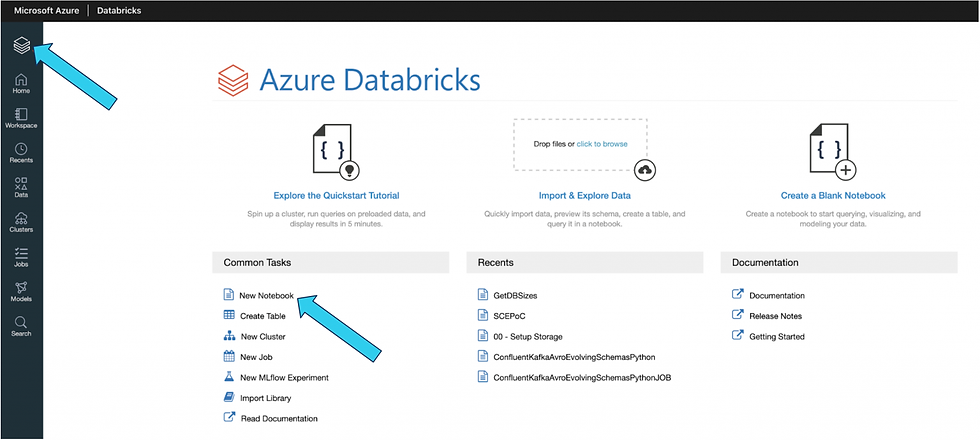980x440 pixels.
Task: Click the 00 - Setup Storage notebook icon
Action: point(482,336)
